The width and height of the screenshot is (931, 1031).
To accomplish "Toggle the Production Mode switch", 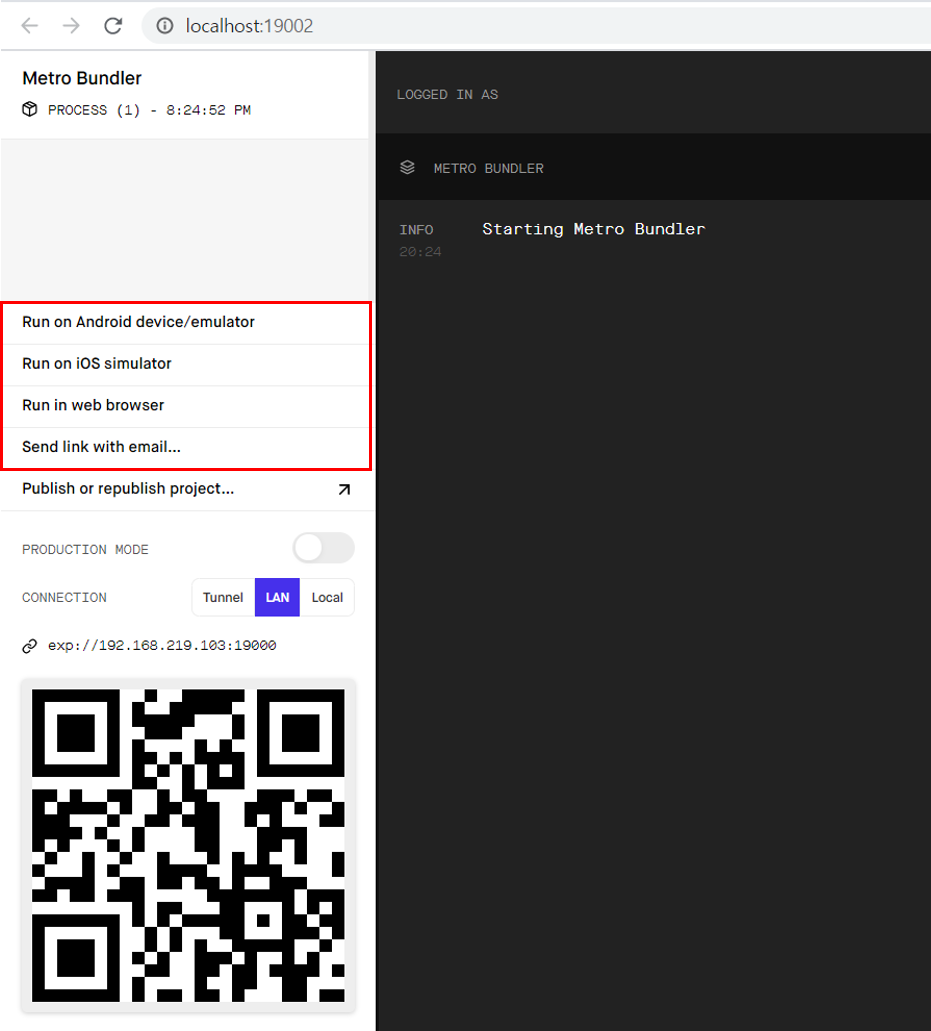I will pos(323,548).
